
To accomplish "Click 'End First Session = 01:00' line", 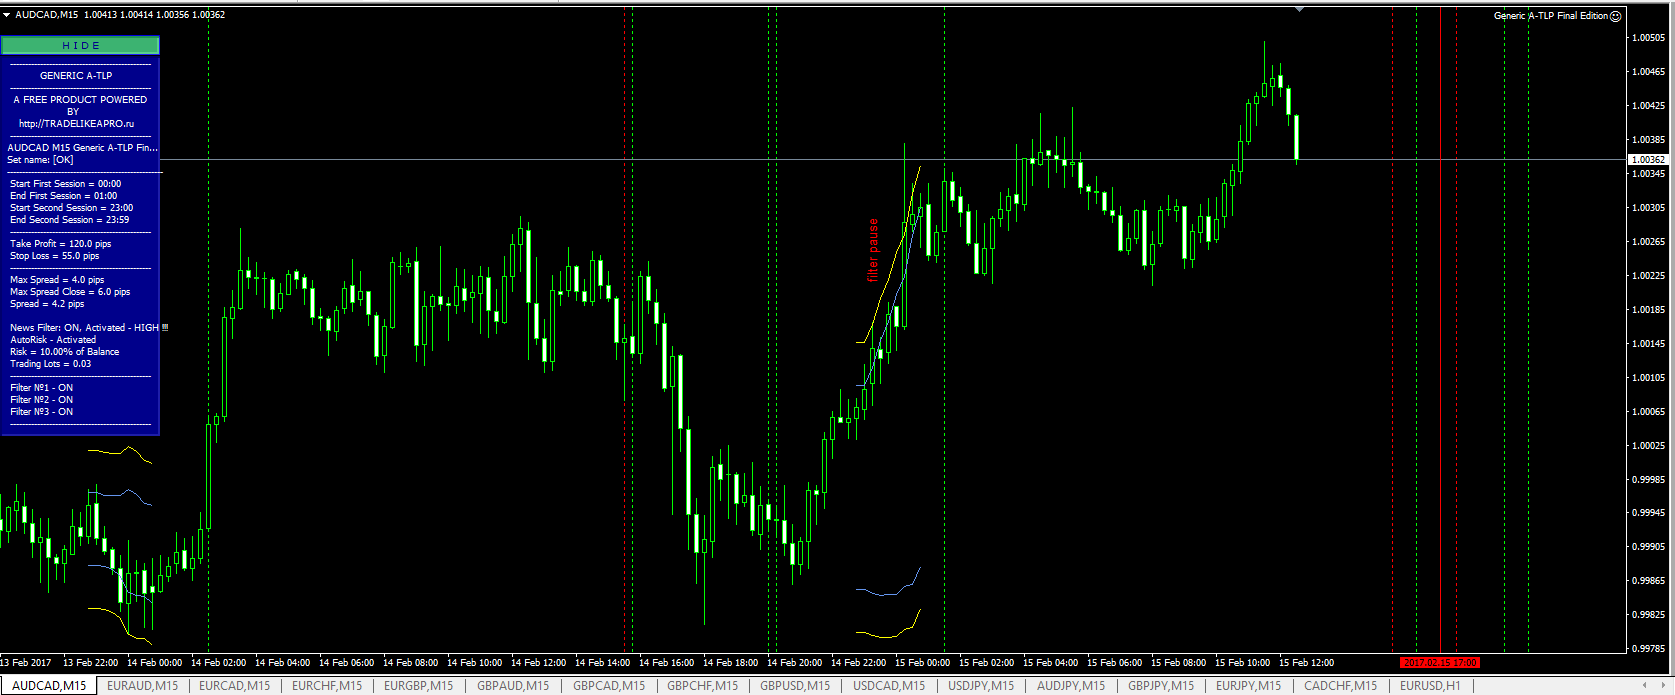I will [63, 196].
